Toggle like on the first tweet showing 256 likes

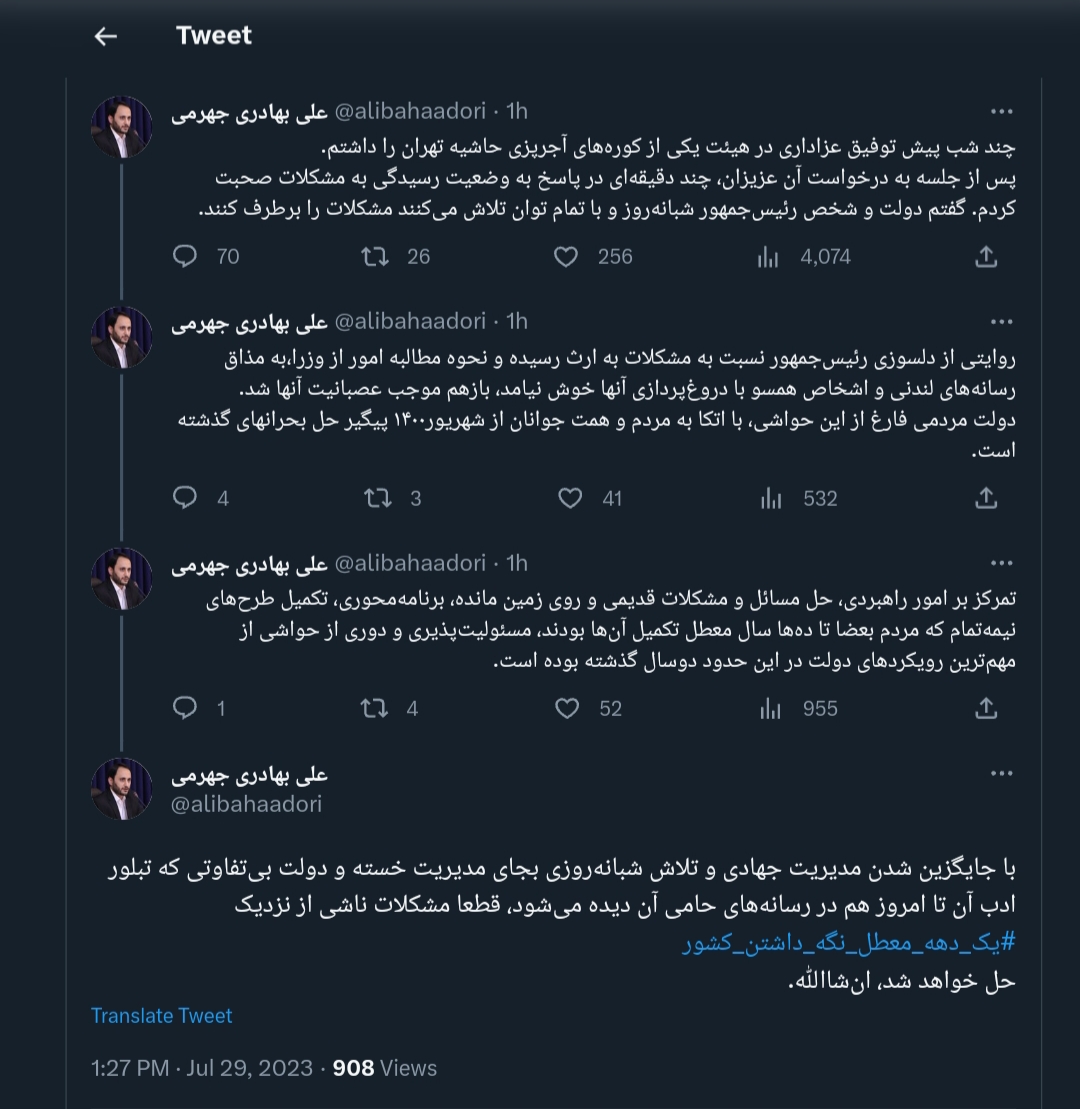click(x=566, y=257)
